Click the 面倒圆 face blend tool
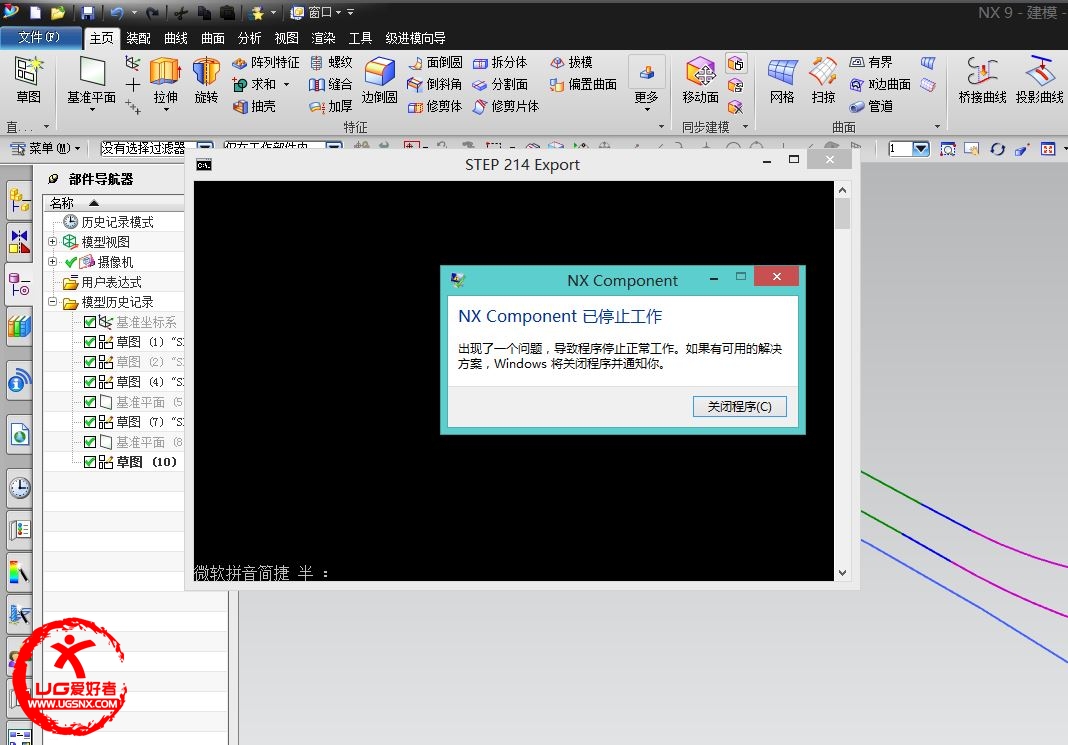This screenshot has width=1068, height=745. click(435, 63)
